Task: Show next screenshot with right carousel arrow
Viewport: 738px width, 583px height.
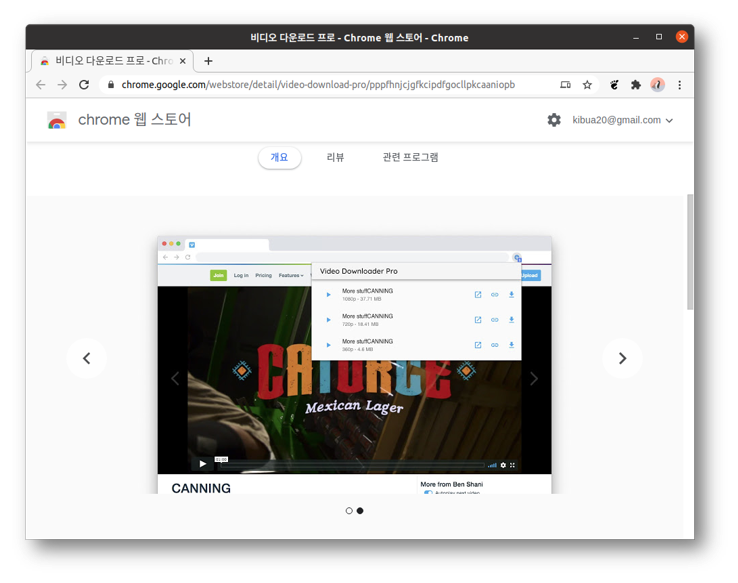Action: coord(622,359)
